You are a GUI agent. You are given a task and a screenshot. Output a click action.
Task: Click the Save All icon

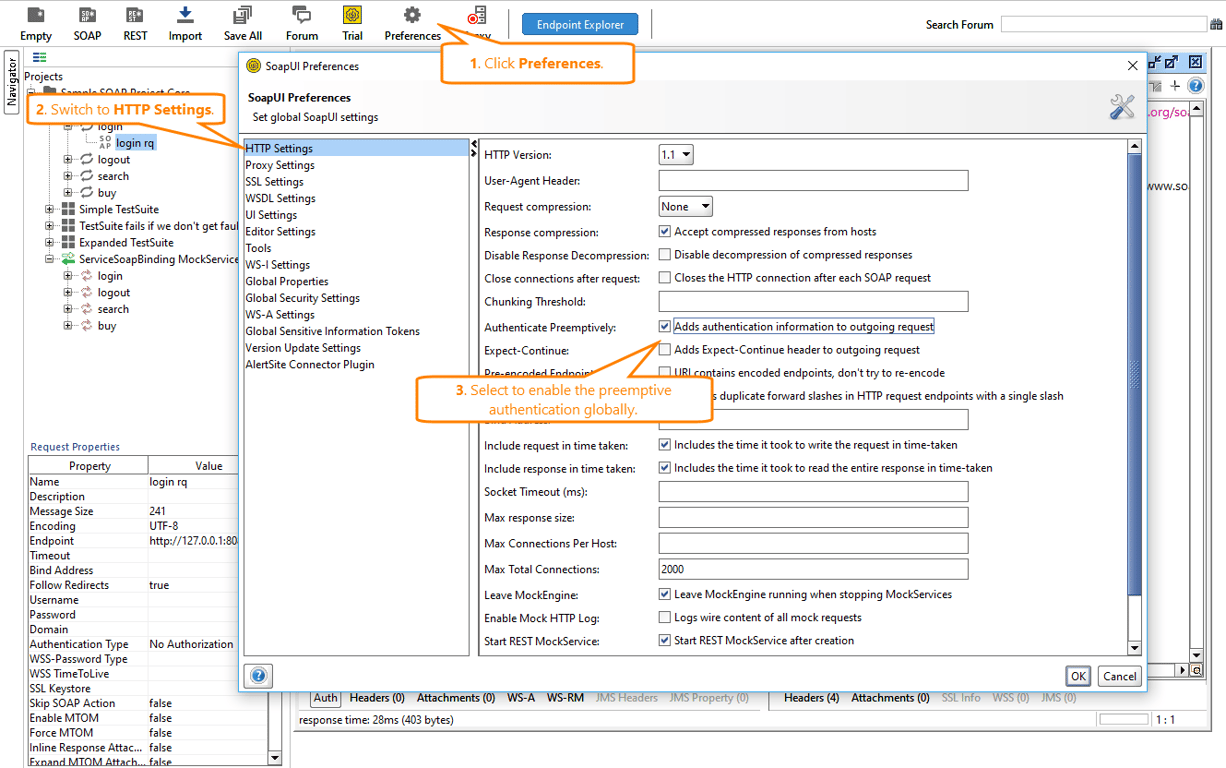(242, 22)
